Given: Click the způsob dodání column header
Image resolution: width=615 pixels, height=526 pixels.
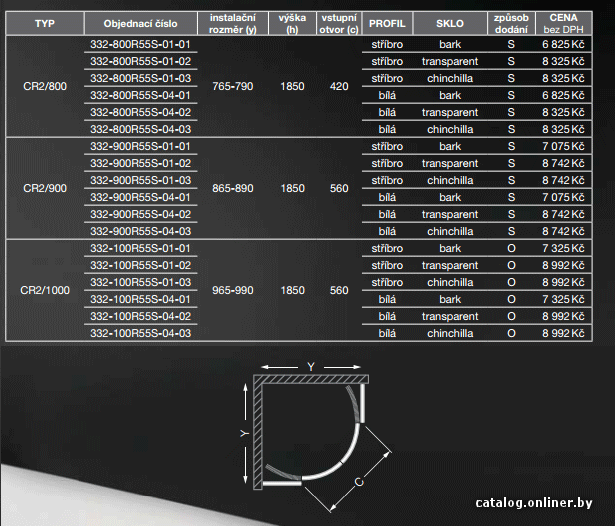Looking at the screenshot, I should click(x=511, y=24).
